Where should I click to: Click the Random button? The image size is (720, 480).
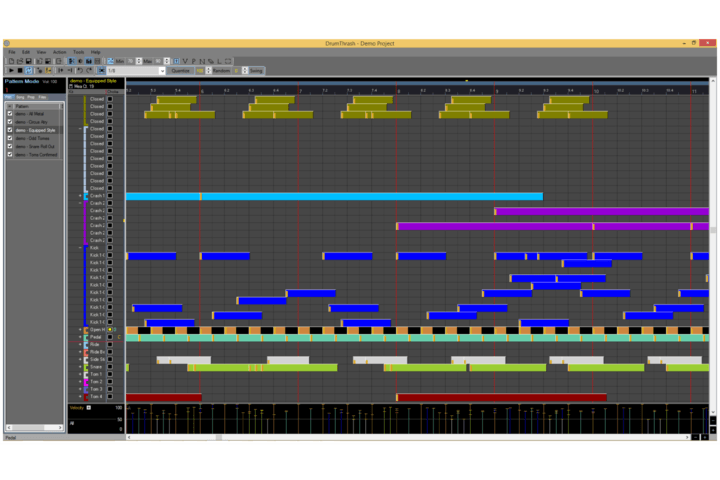click(x=222, y=70)
